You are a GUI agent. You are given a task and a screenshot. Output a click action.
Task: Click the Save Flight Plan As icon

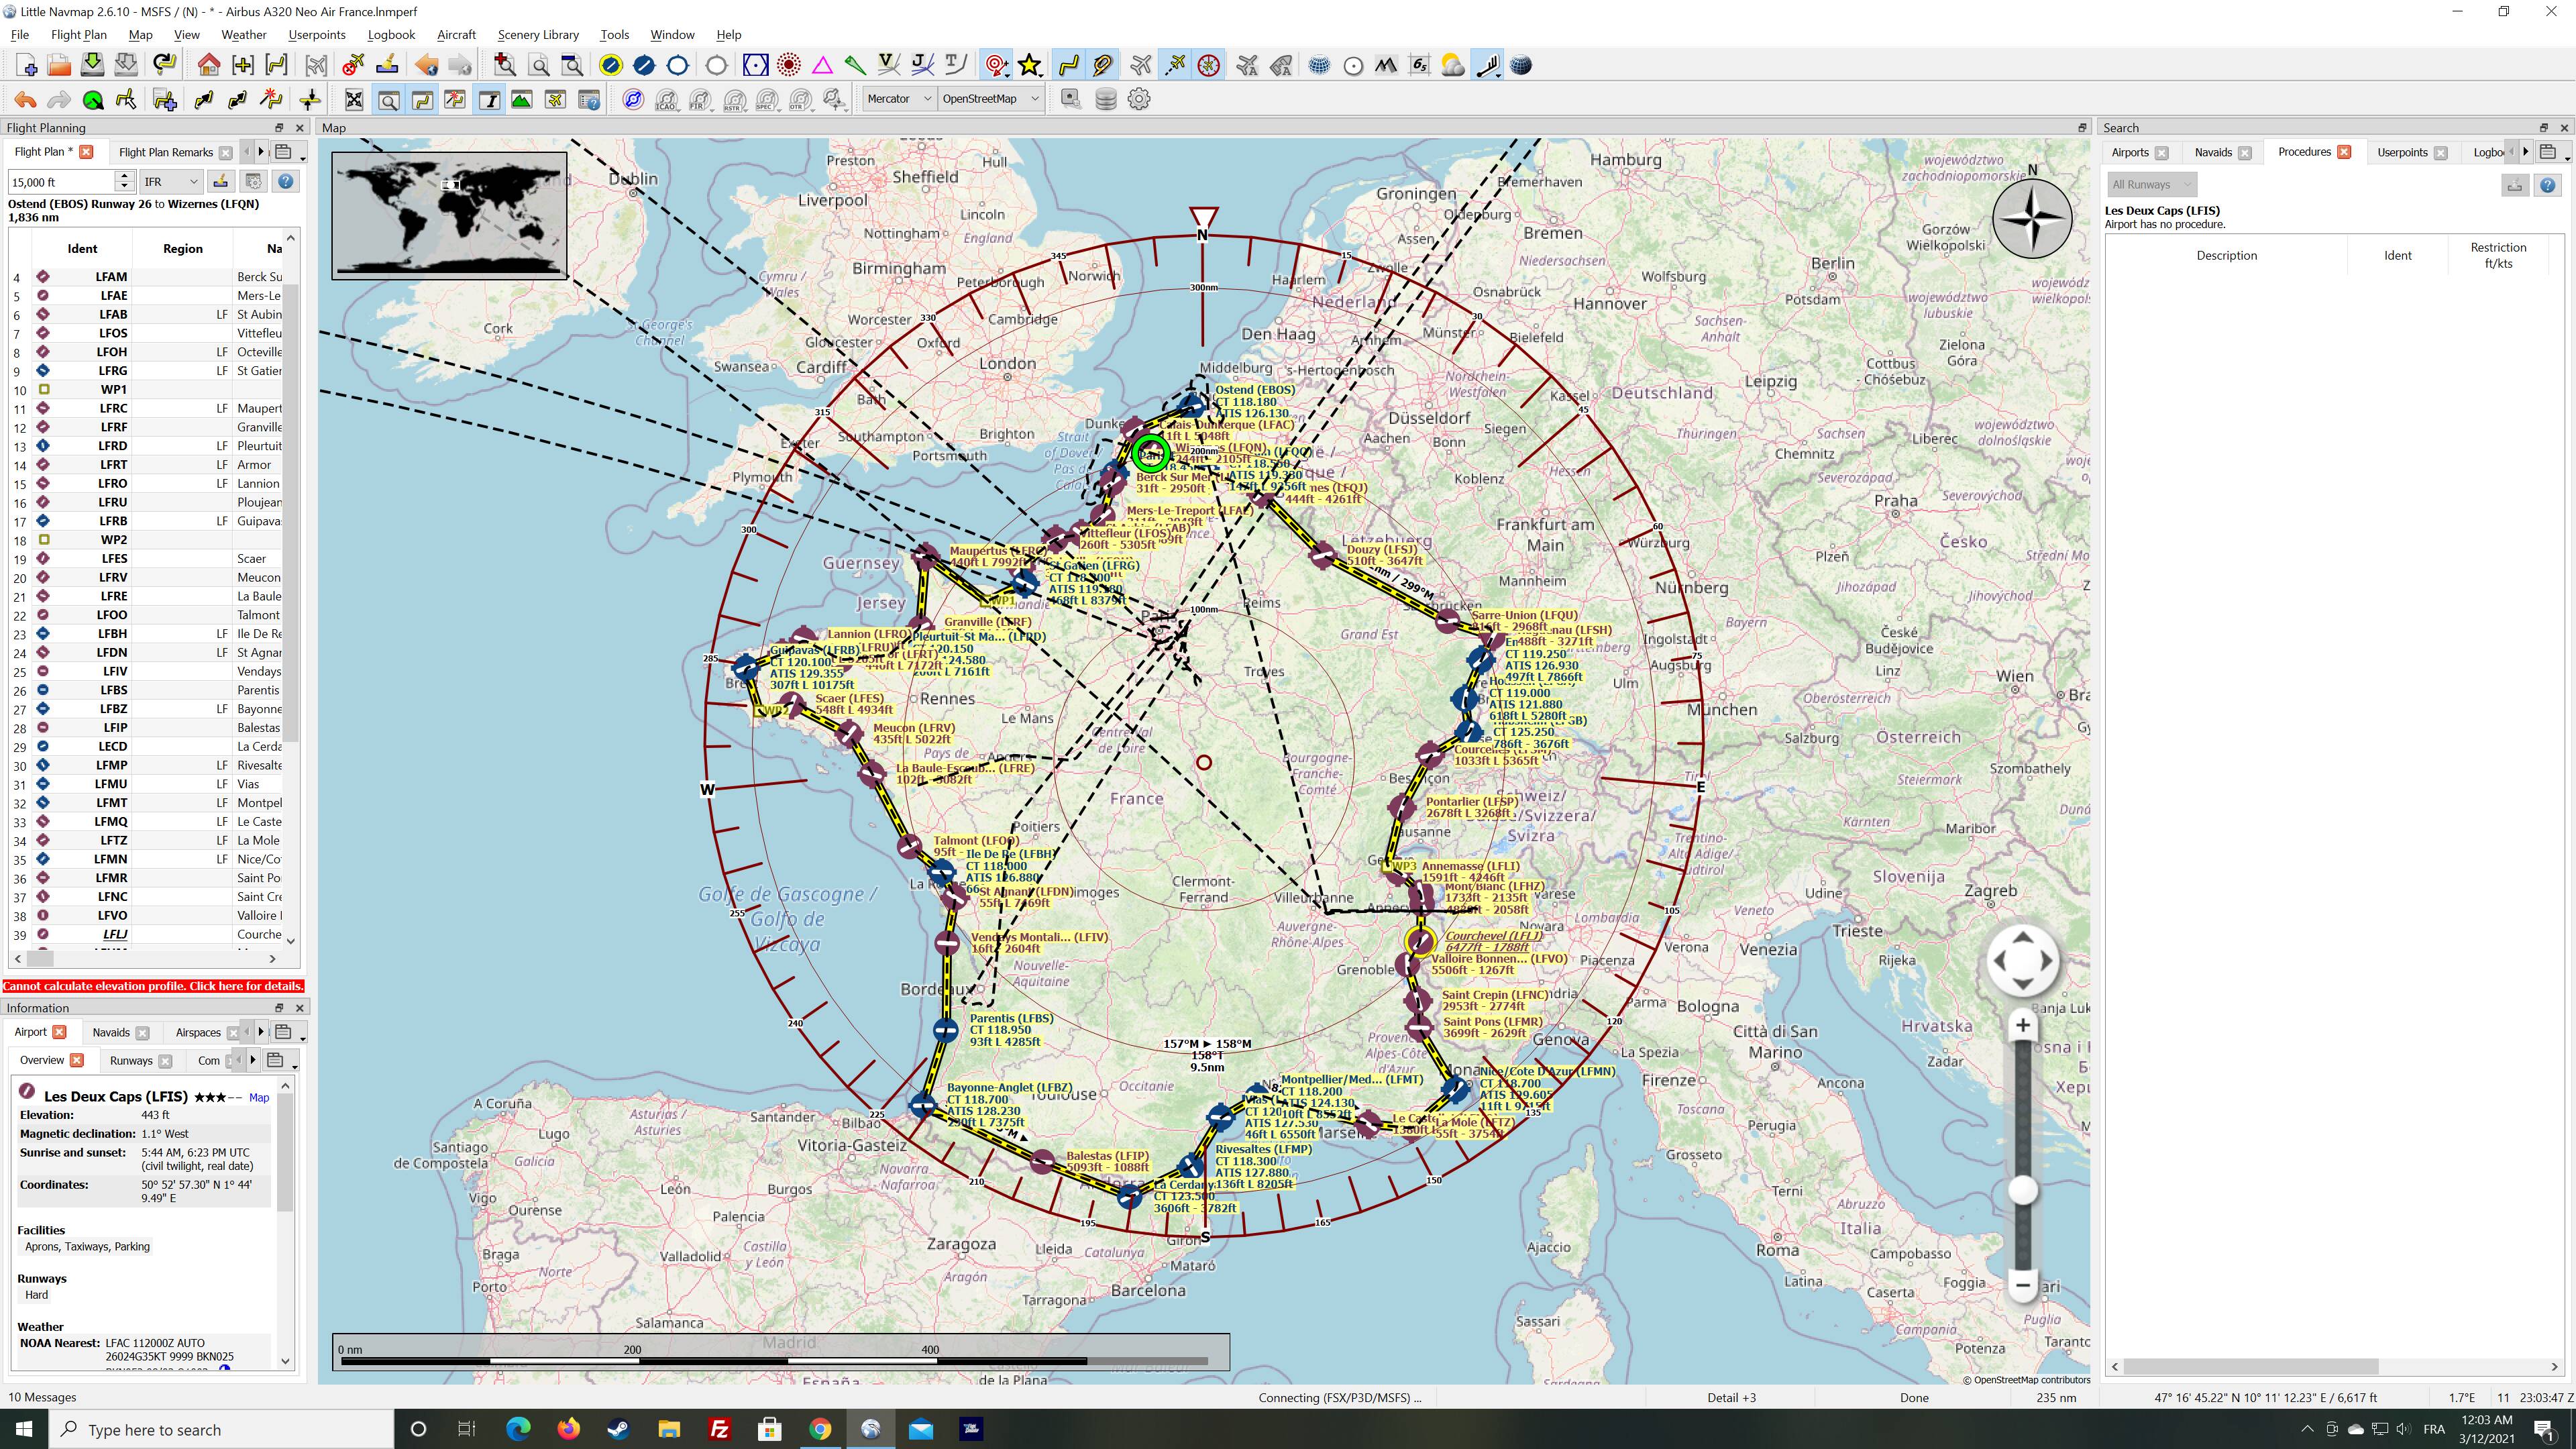126,66
